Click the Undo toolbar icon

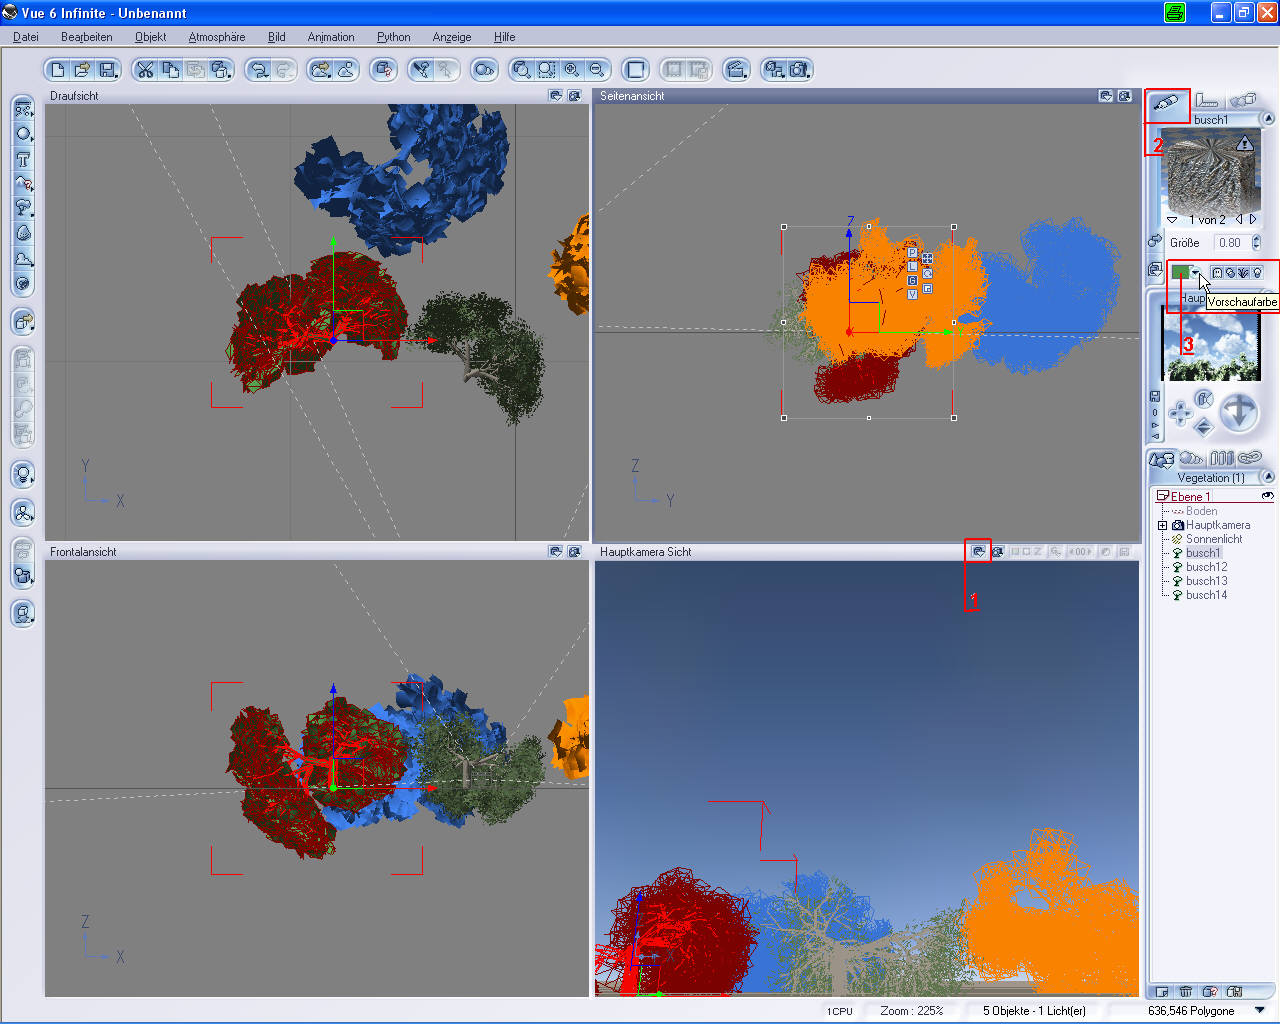[260, 70]
